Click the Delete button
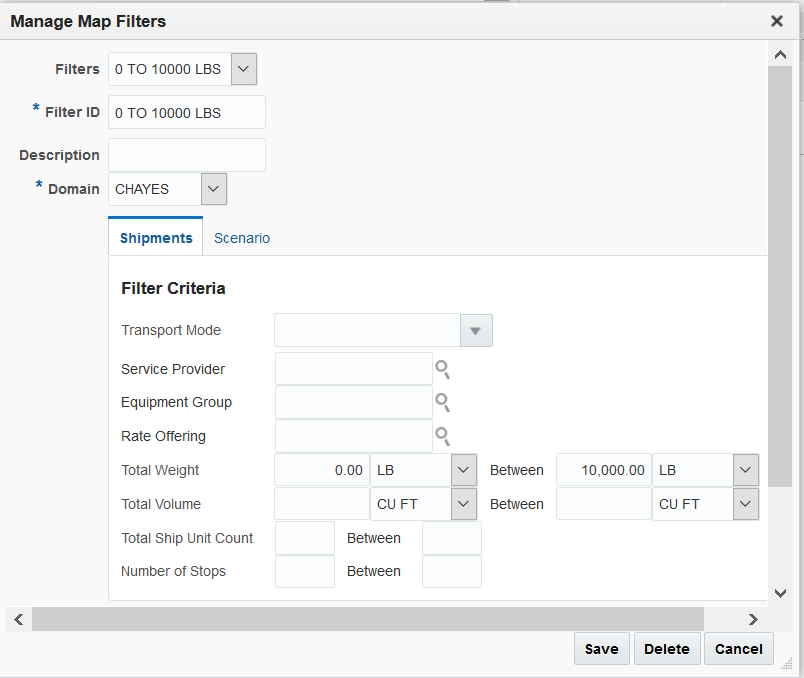 point(667,649)
